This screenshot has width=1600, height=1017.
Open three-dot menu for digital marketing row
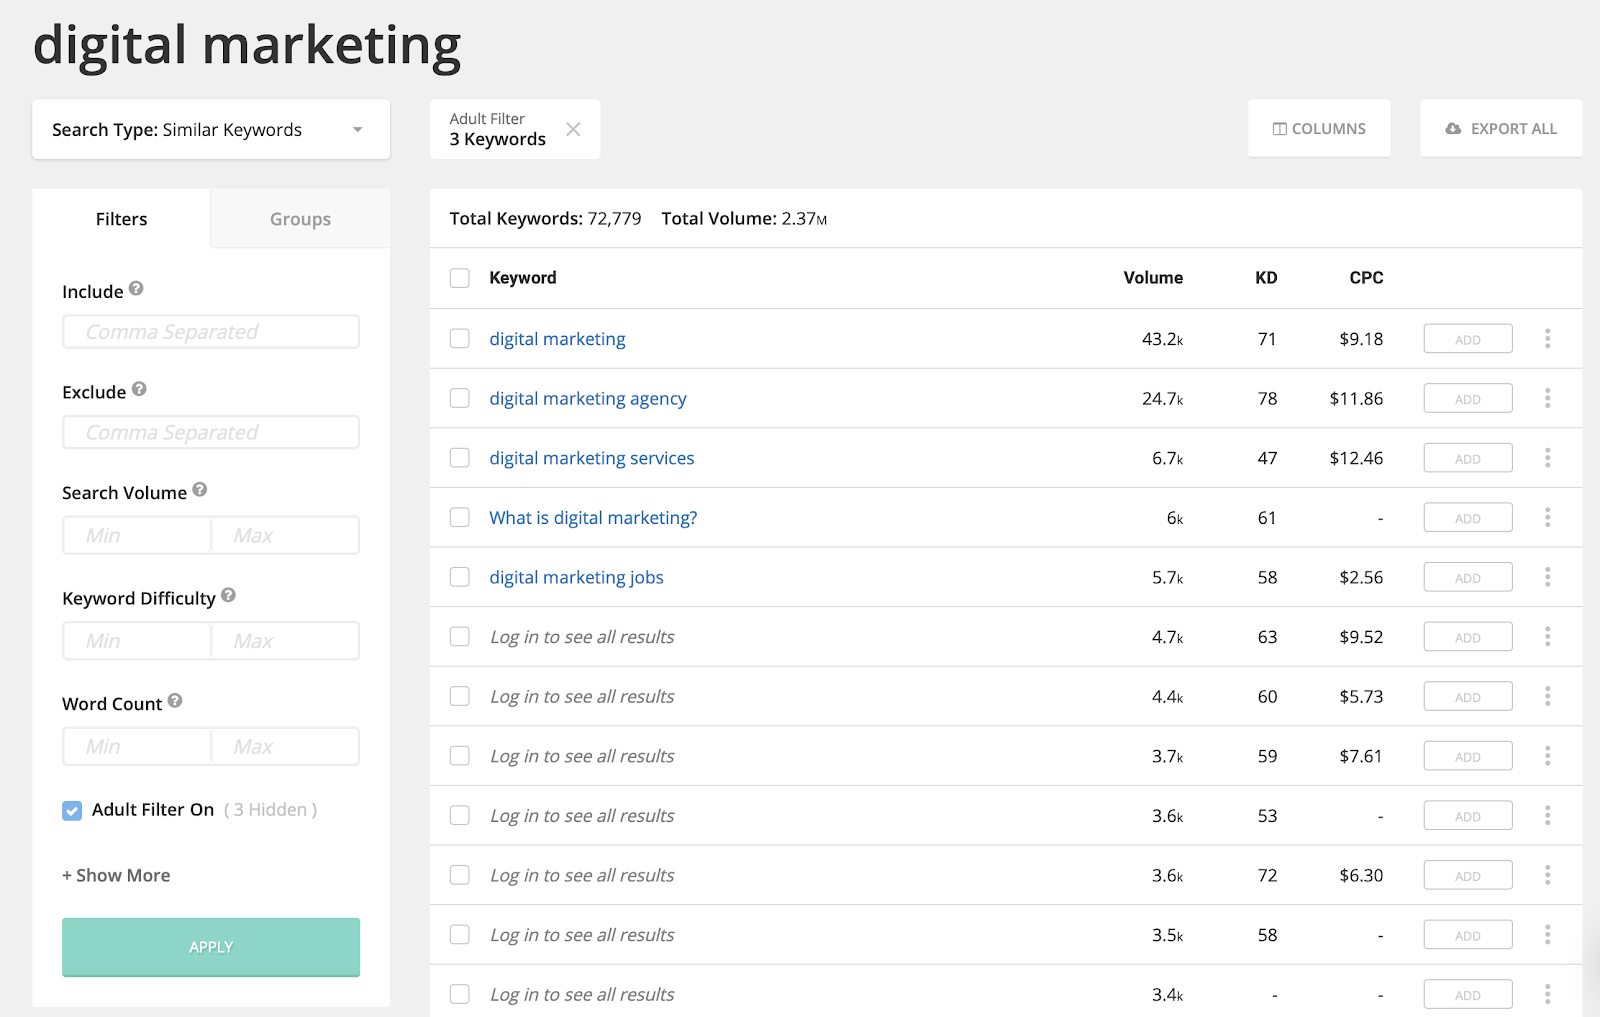click(1547, 339)
